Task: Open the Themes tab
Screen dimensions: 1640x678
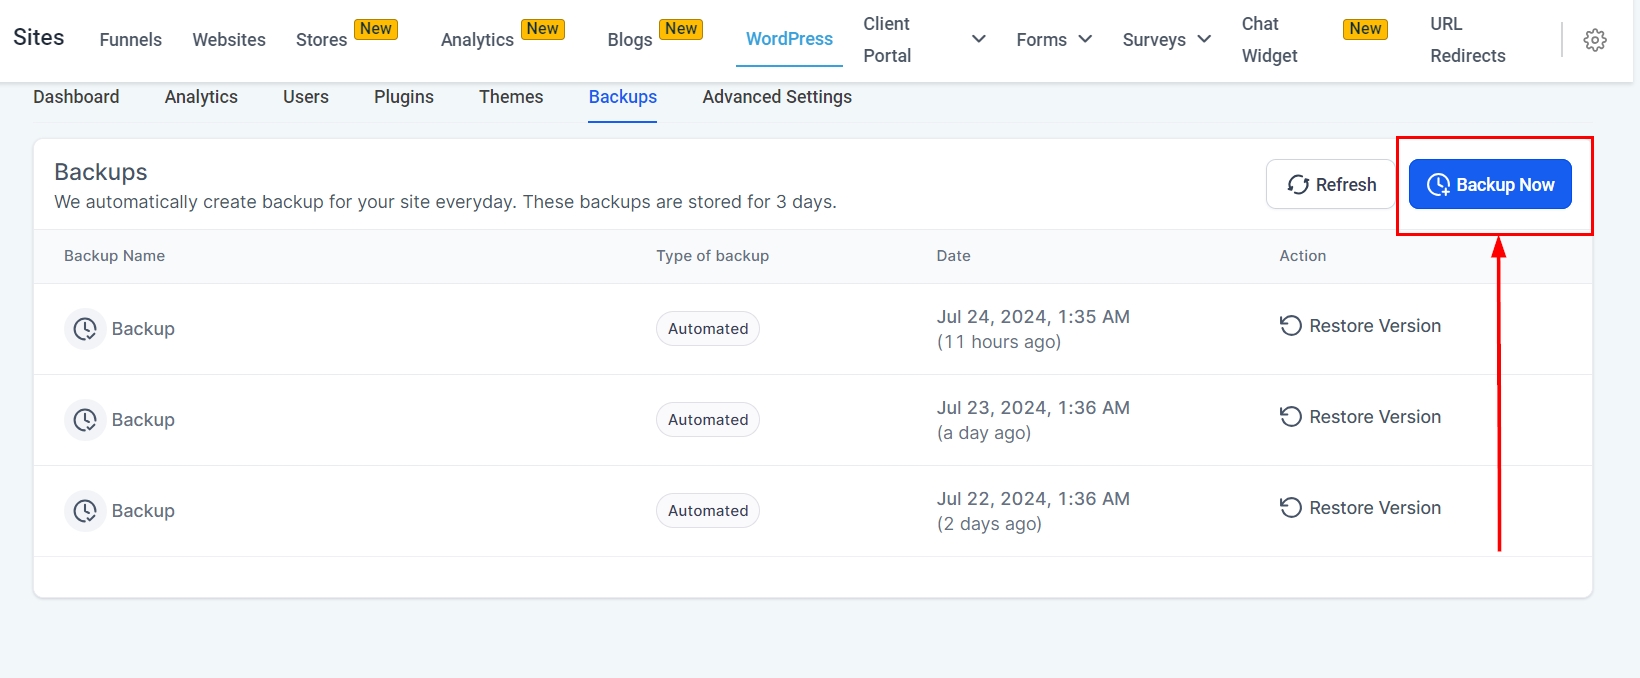Action: [511, 97]
